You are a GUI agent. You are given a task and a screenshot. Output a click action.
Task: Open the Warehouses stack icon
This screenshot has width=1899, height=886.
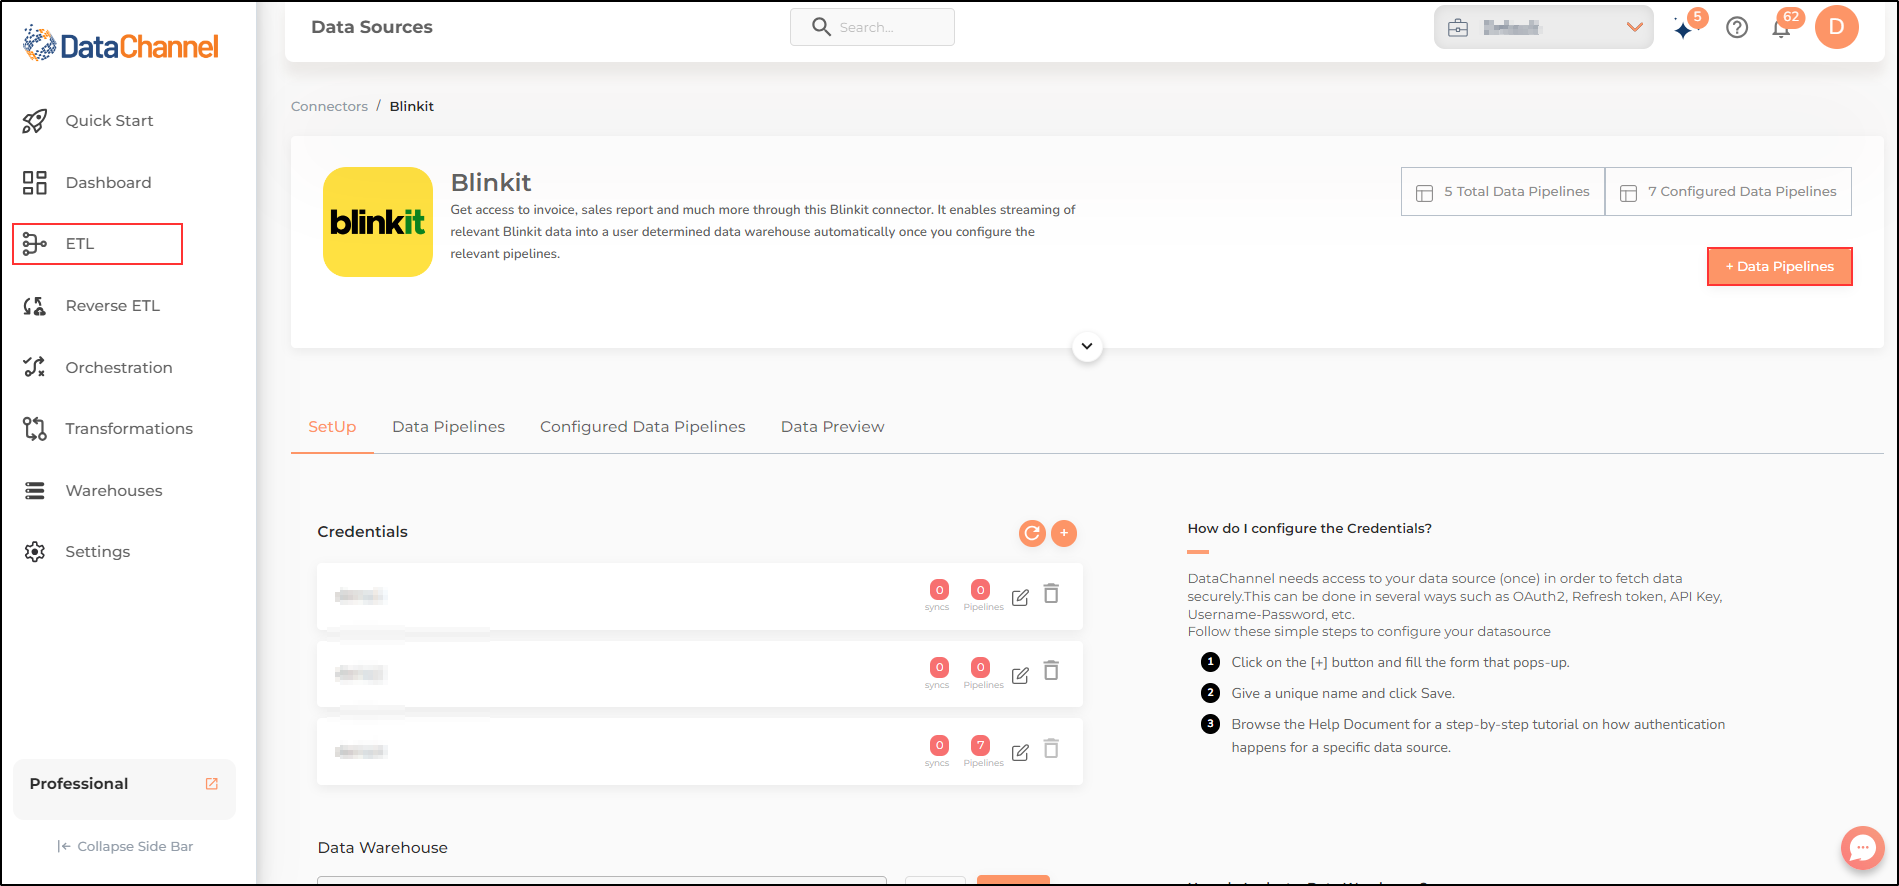(35, 491)
